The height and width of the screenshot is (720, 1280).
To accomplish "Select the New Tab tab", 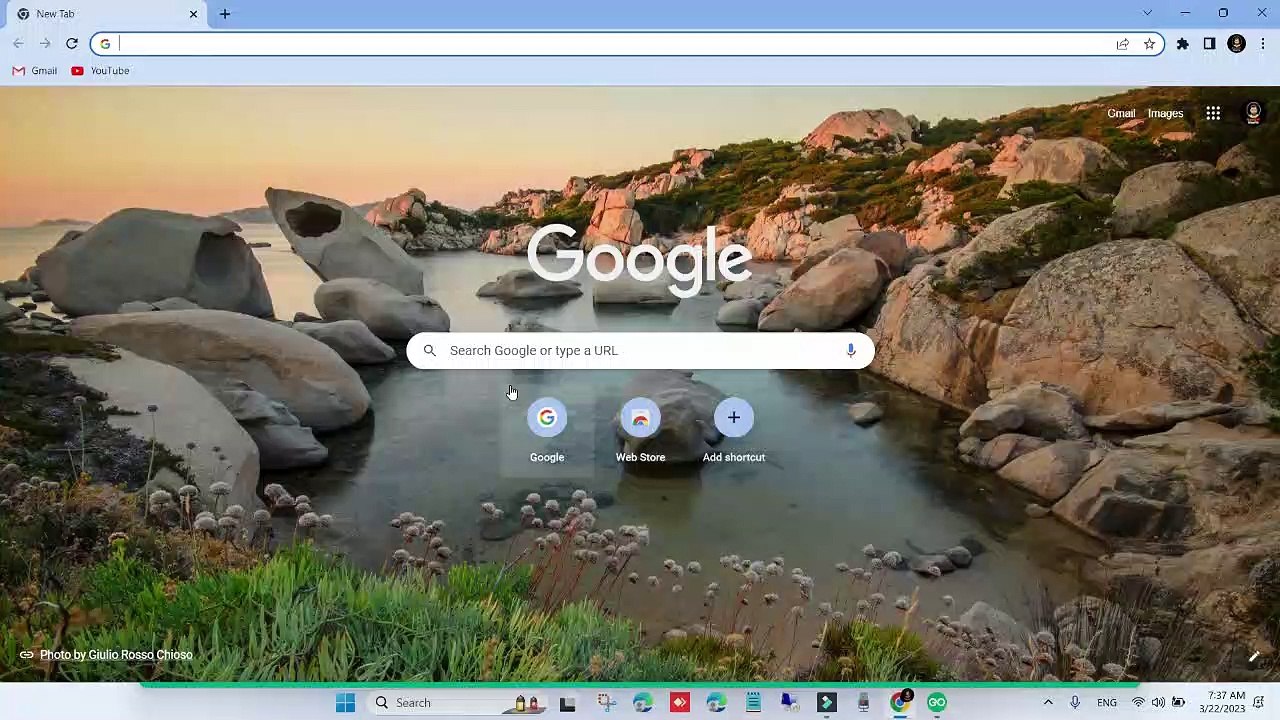I will (107, 14).
